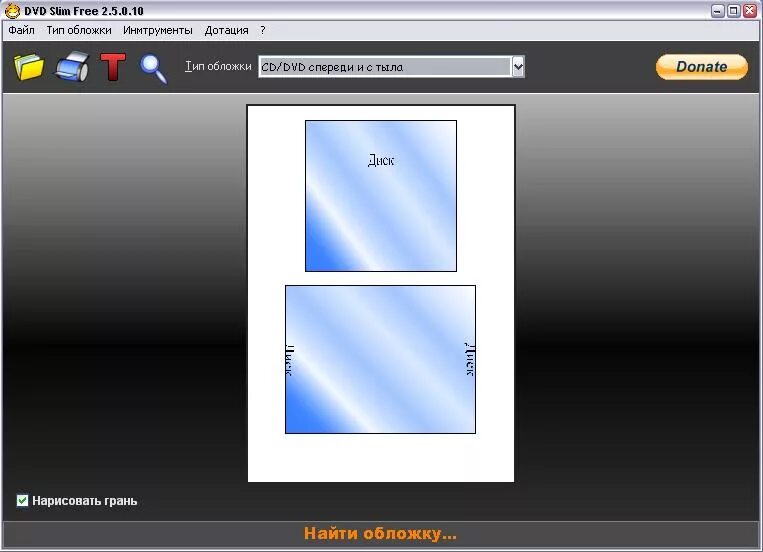This screenshot has width=763, height=552.
Task: Select the red T text tool
Action: click(x=113, y=67)
